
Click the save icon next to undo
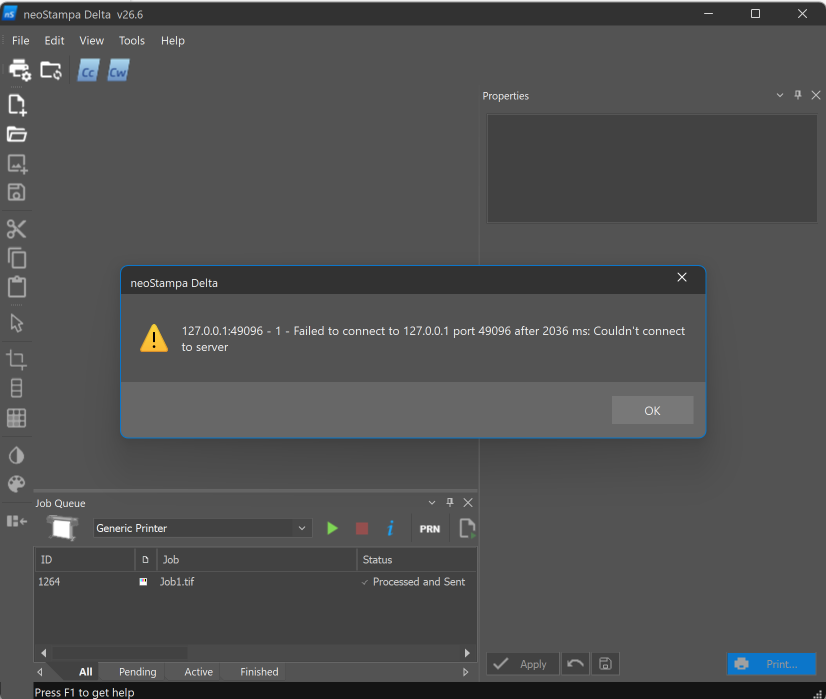tap(605, 664)
